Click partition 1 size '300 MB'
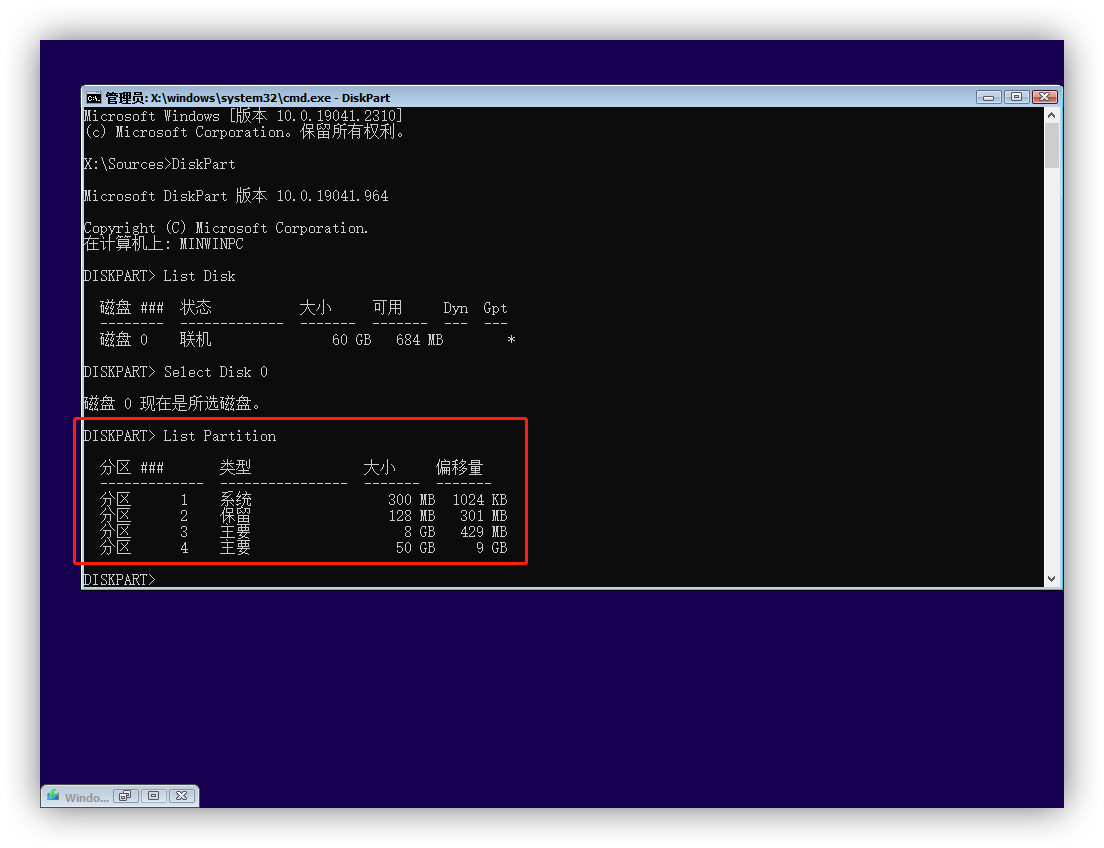The width and height of the screenshot is (1104, 848). pos(412,499)
